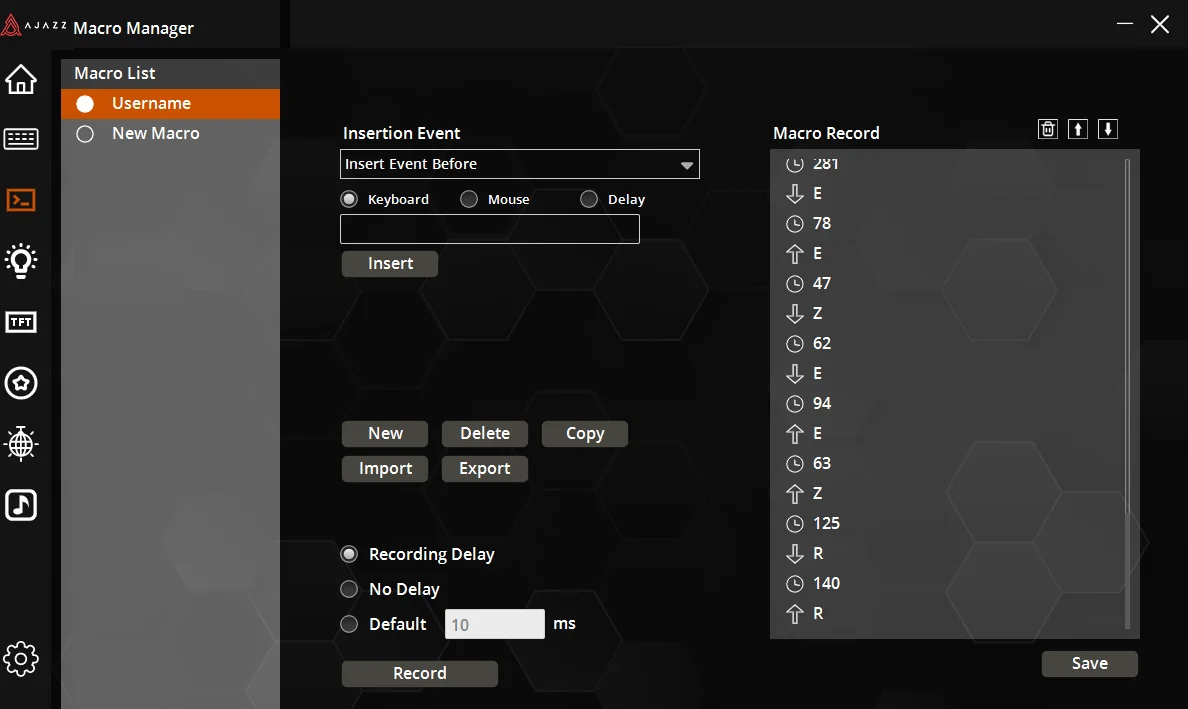Open the TFT screen settings icon
The width and height of the screenshot is (1188, 709).
pyautogui.click(x=21, y=322)
